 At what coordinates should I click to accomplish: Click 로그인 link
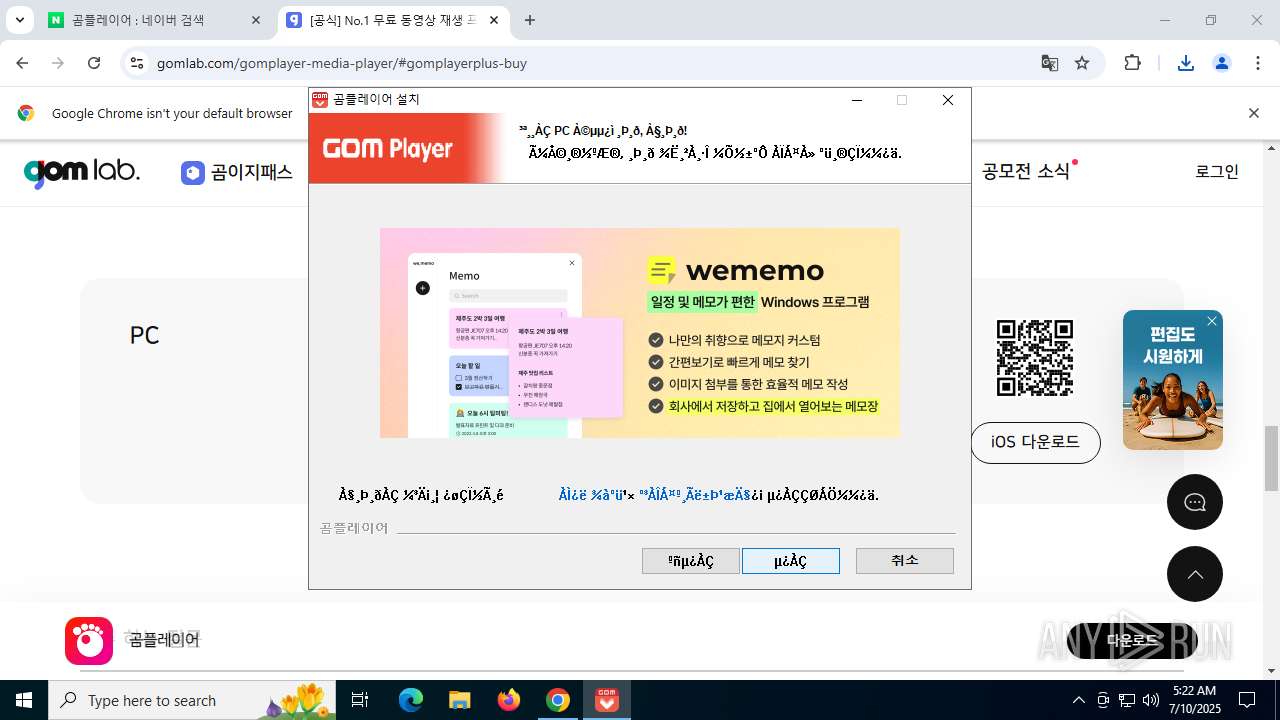point(1217,171)
